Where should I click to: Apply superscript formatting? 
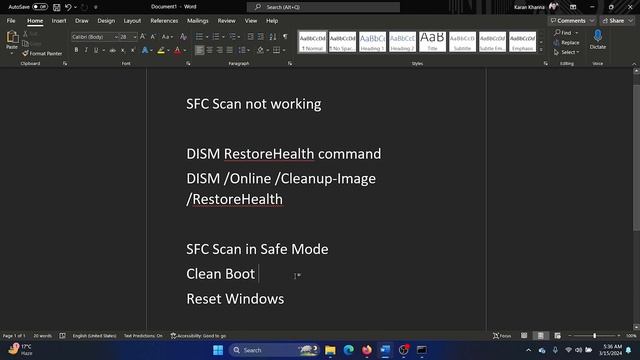point(133,50)
